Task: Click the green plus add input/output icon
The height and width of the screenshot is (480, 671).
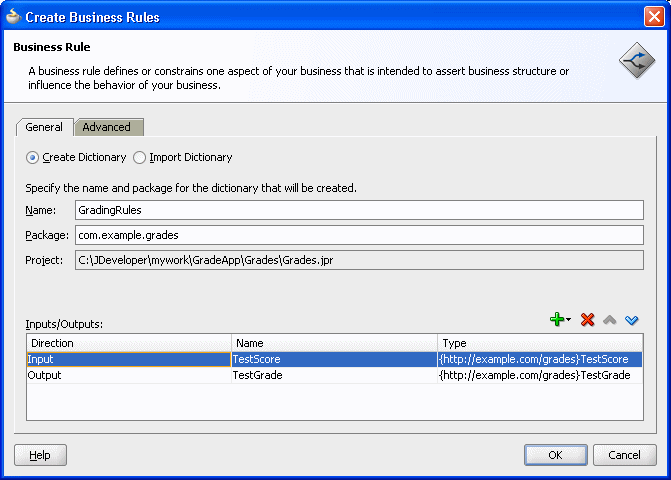Action: [x=560, y=319]
